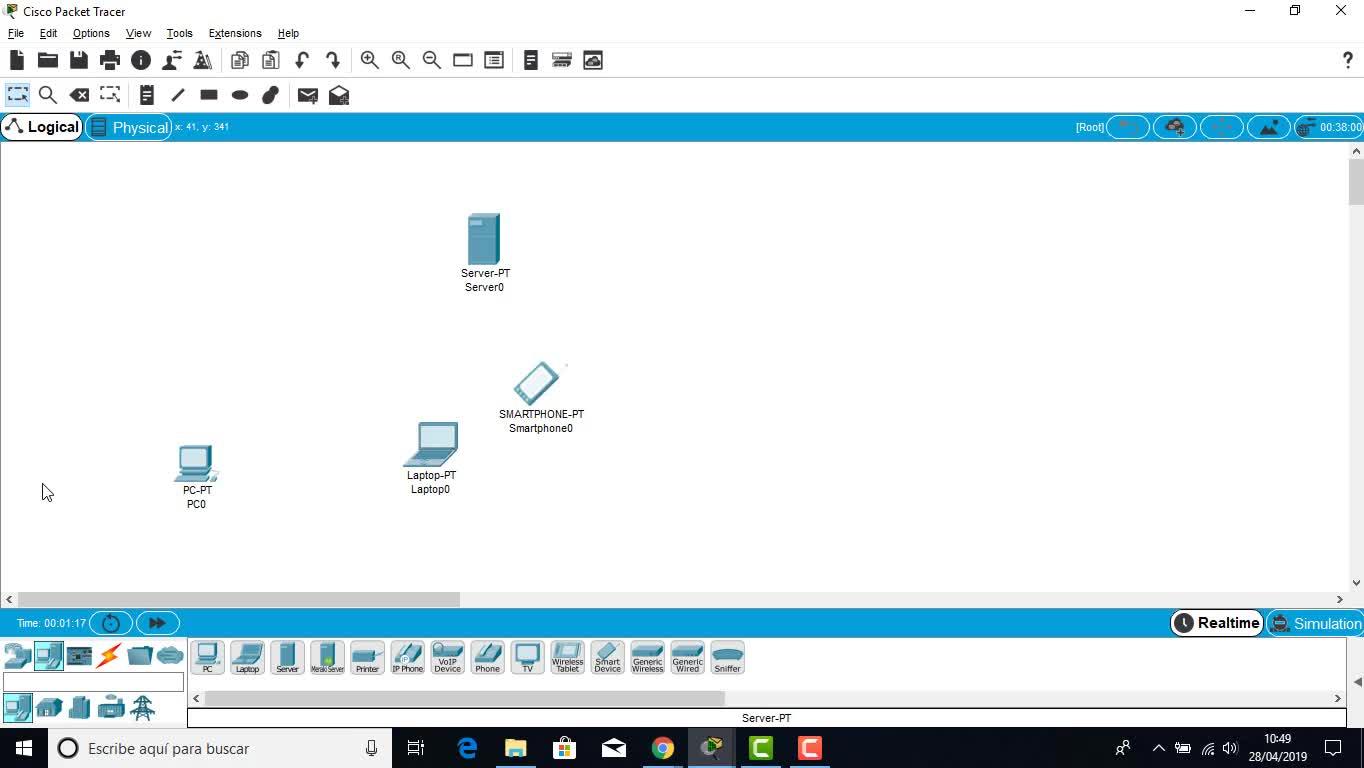Pick the IP Phone from palette

[x=407, y=657]
